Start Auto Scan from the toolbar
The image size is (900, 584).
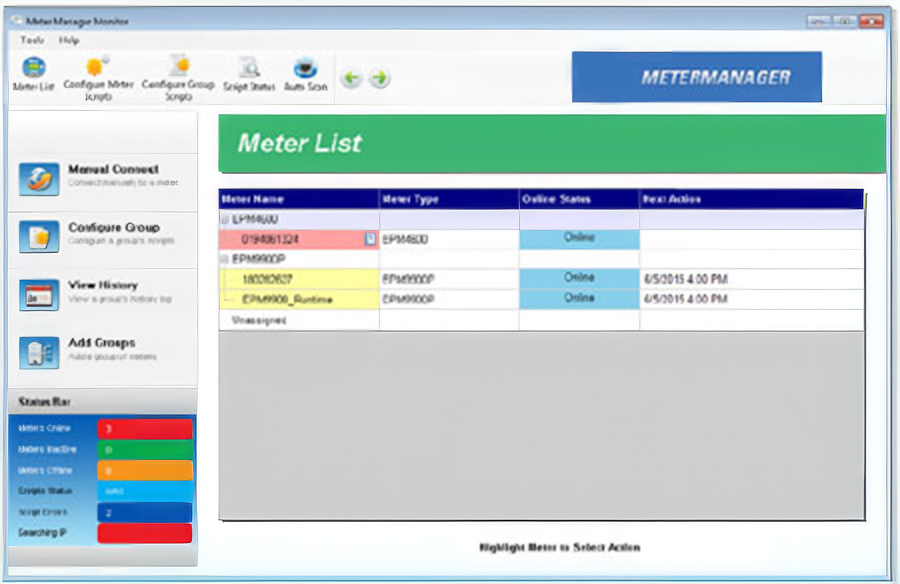(x=305, y=75)
